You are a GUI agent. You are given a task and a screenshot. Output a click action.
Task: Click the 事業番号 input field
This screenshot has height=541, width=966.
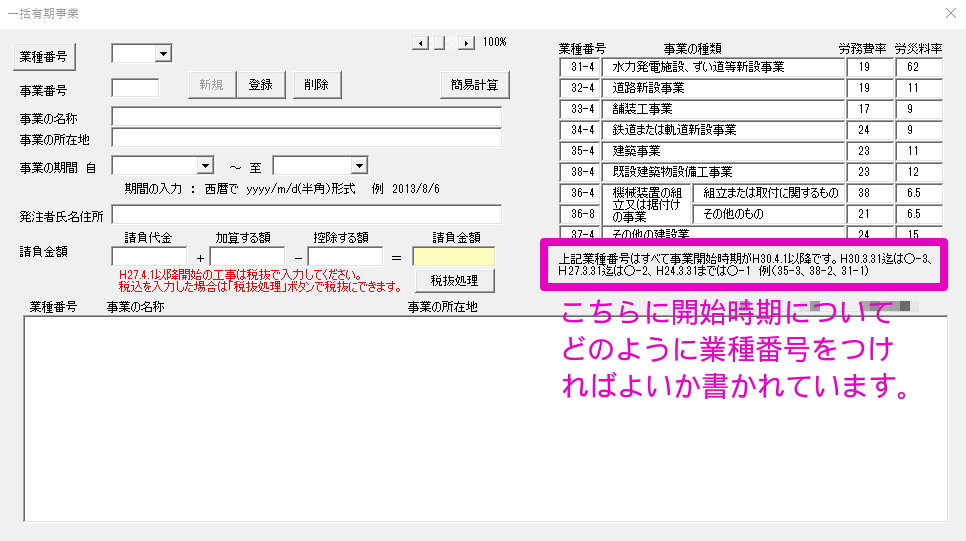click(135, 87)
